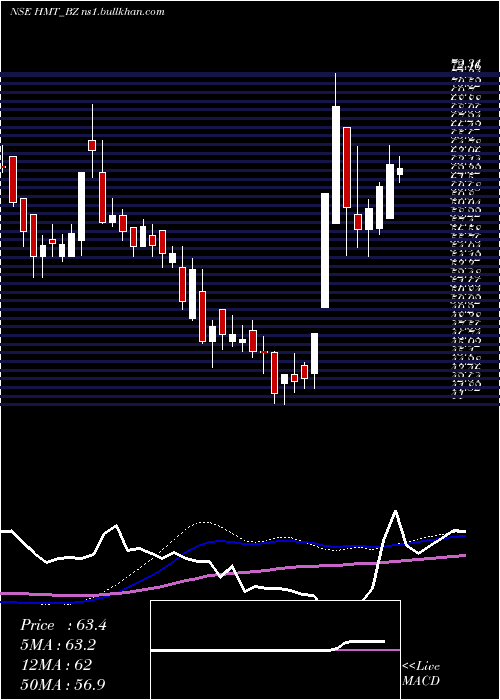Viewport: 500px width, 700px height.
Task: Click the '50MA : 56.9' reading
Action: click(x=63, y=684)
